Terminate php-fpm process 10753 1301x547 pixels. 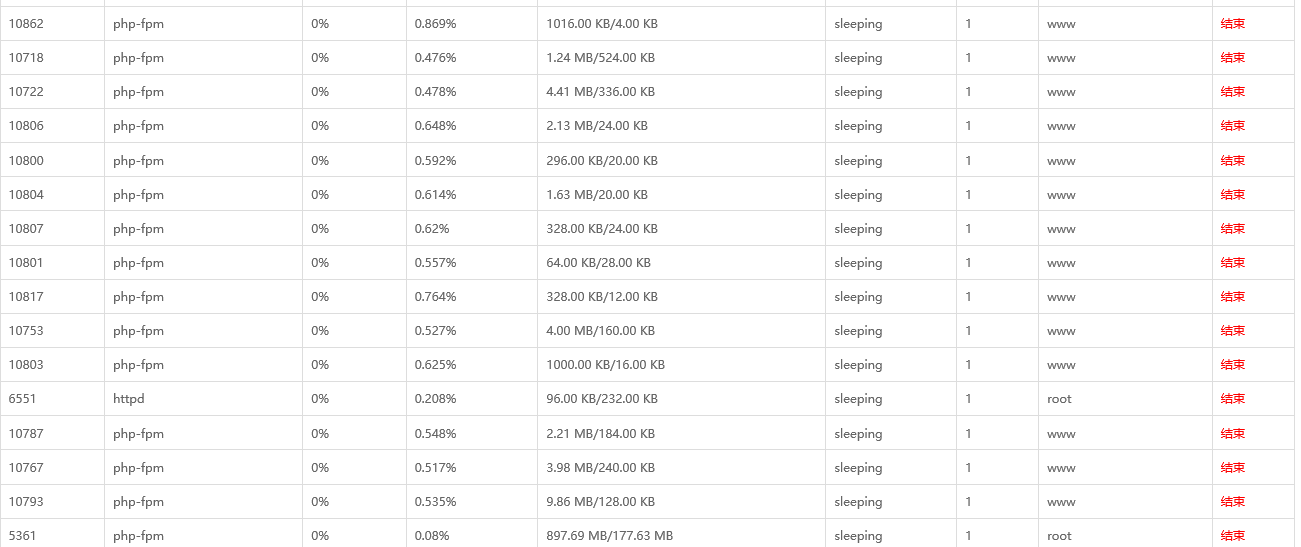(1232, 331)
